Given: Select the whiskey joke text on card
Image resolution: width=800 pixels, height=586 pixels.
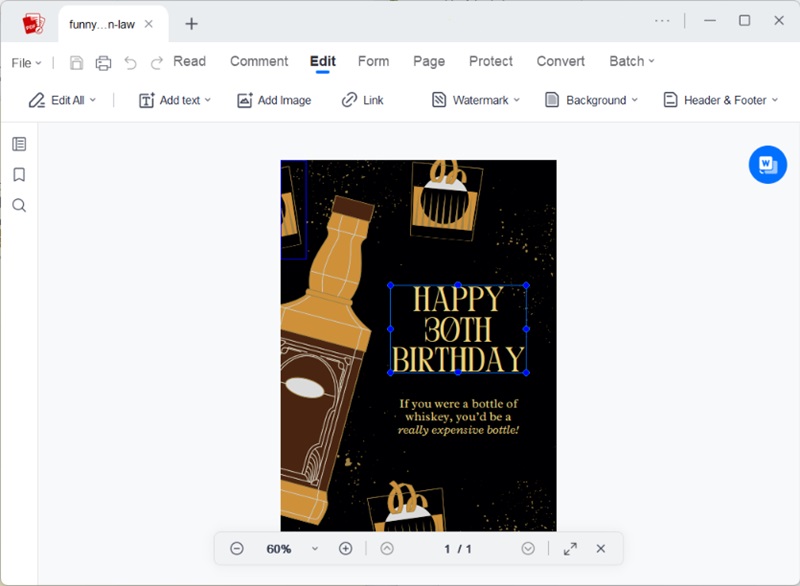Looking at the screenshot, I should point(459,417).
